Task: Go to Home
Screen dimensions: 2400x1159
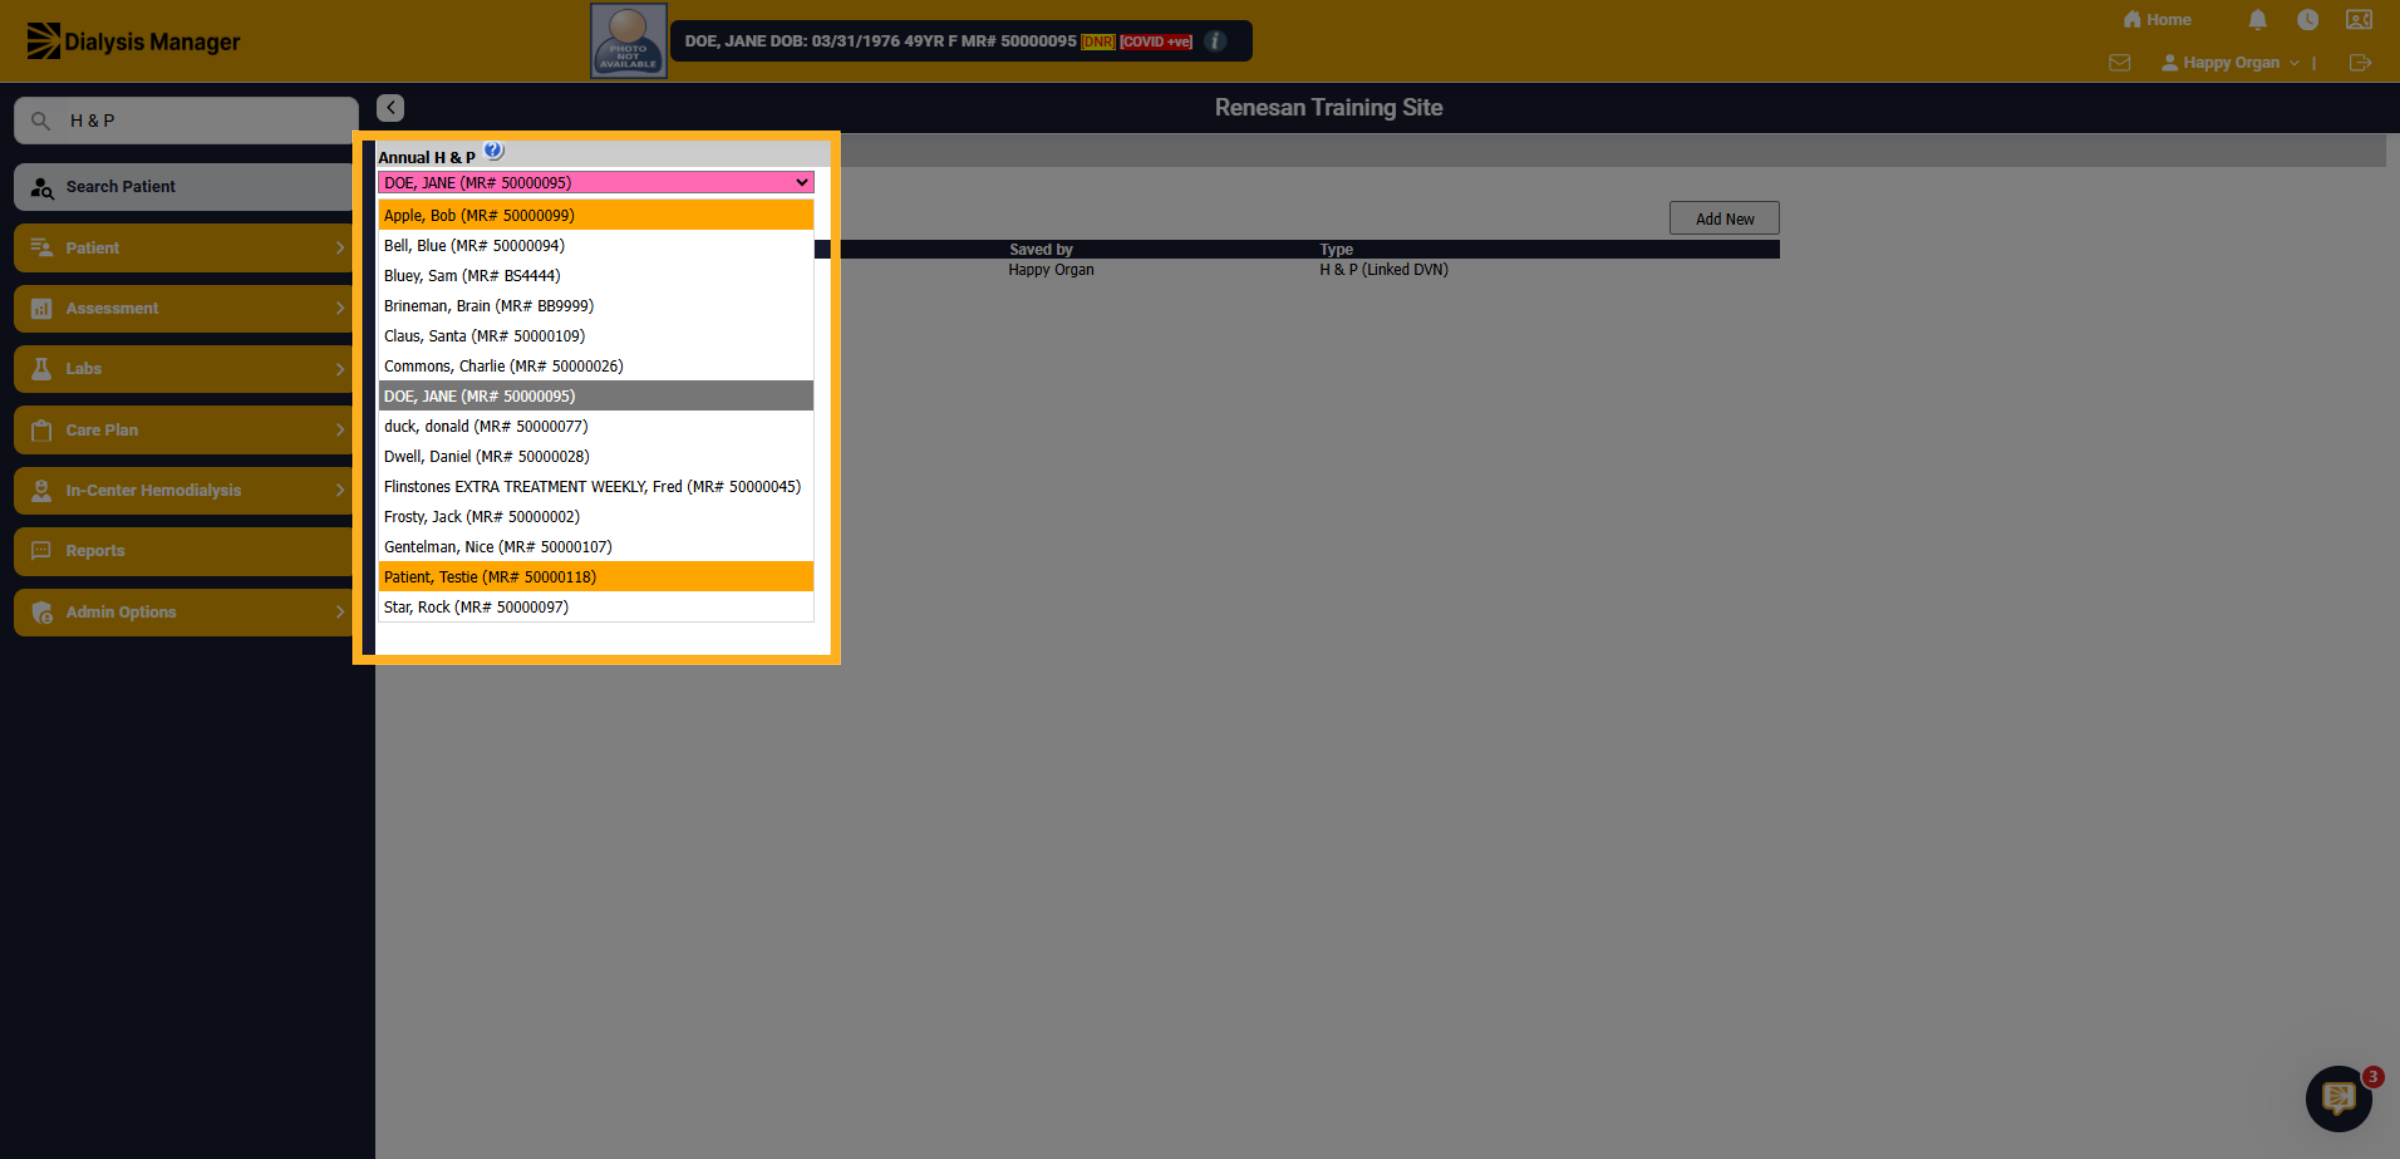Action: 2157,20
